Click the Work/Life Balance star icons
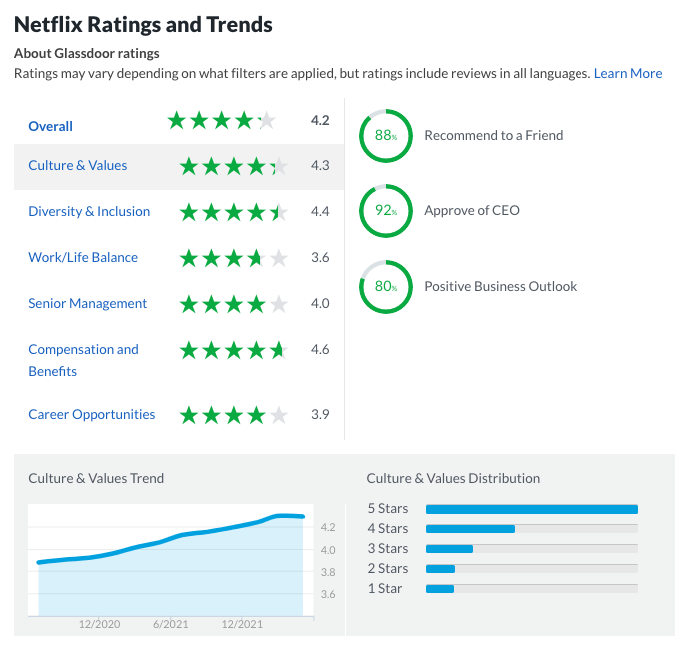The image size is (686, 647). point(234,258)
